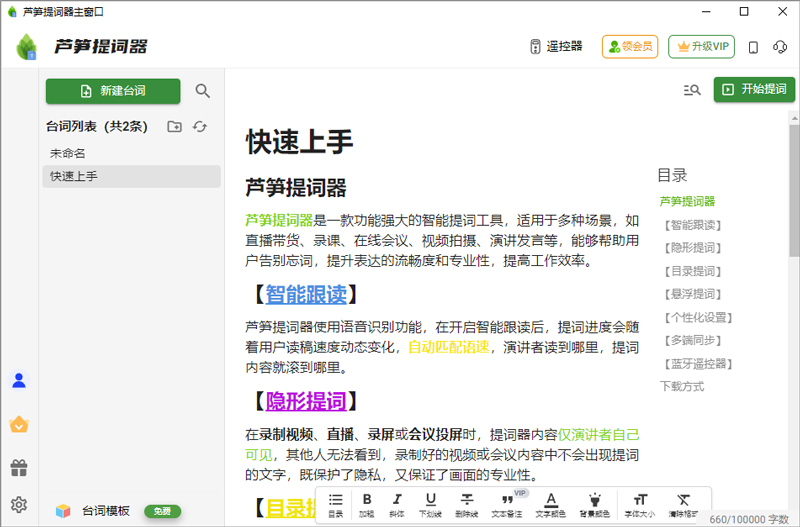The image size is (800, 527).
Task: Open find-in-document search icon
Action: pos(692,90)
